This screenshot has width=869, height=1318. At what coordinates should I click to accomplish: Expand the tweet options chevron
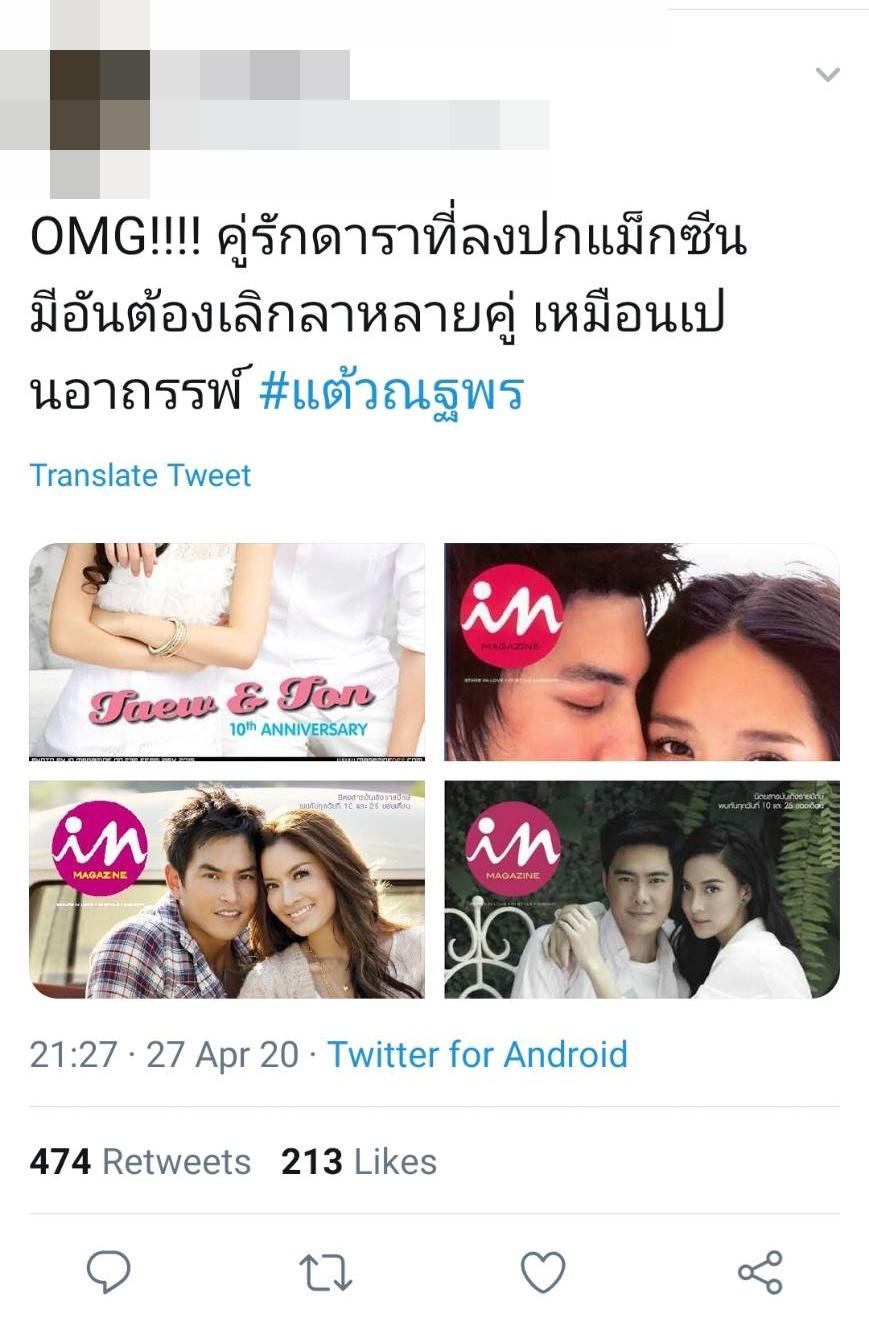click(827, 74)
